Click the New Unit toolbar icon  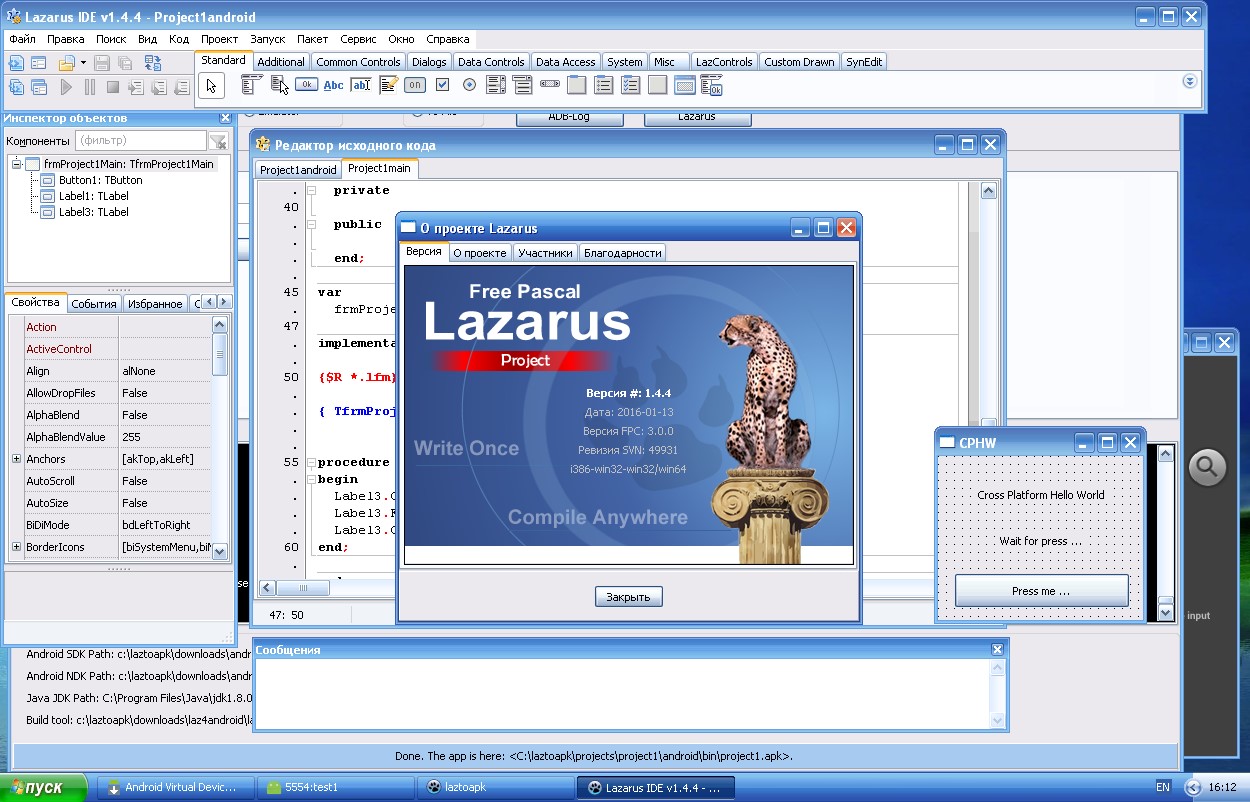tap(17, 63)
